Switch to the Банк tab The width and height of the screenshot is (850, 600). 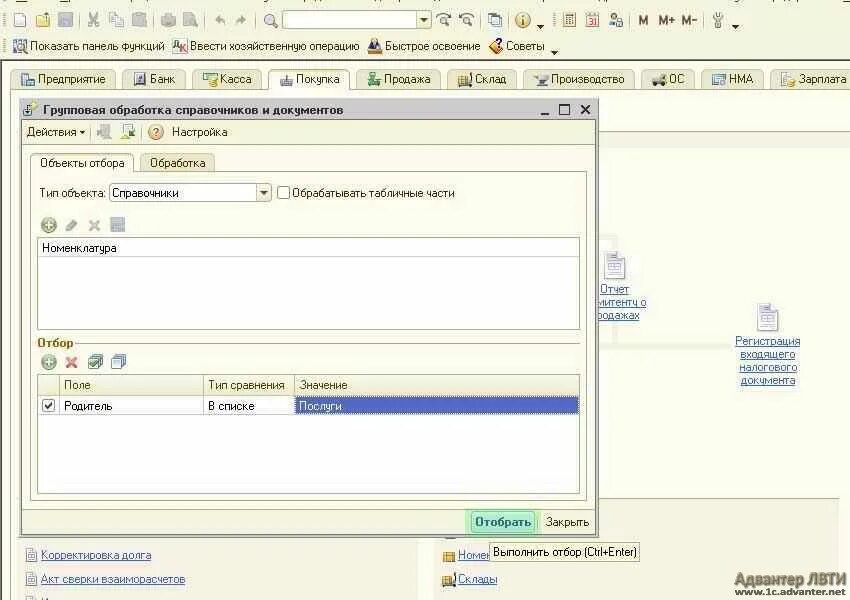click(154, 79)
